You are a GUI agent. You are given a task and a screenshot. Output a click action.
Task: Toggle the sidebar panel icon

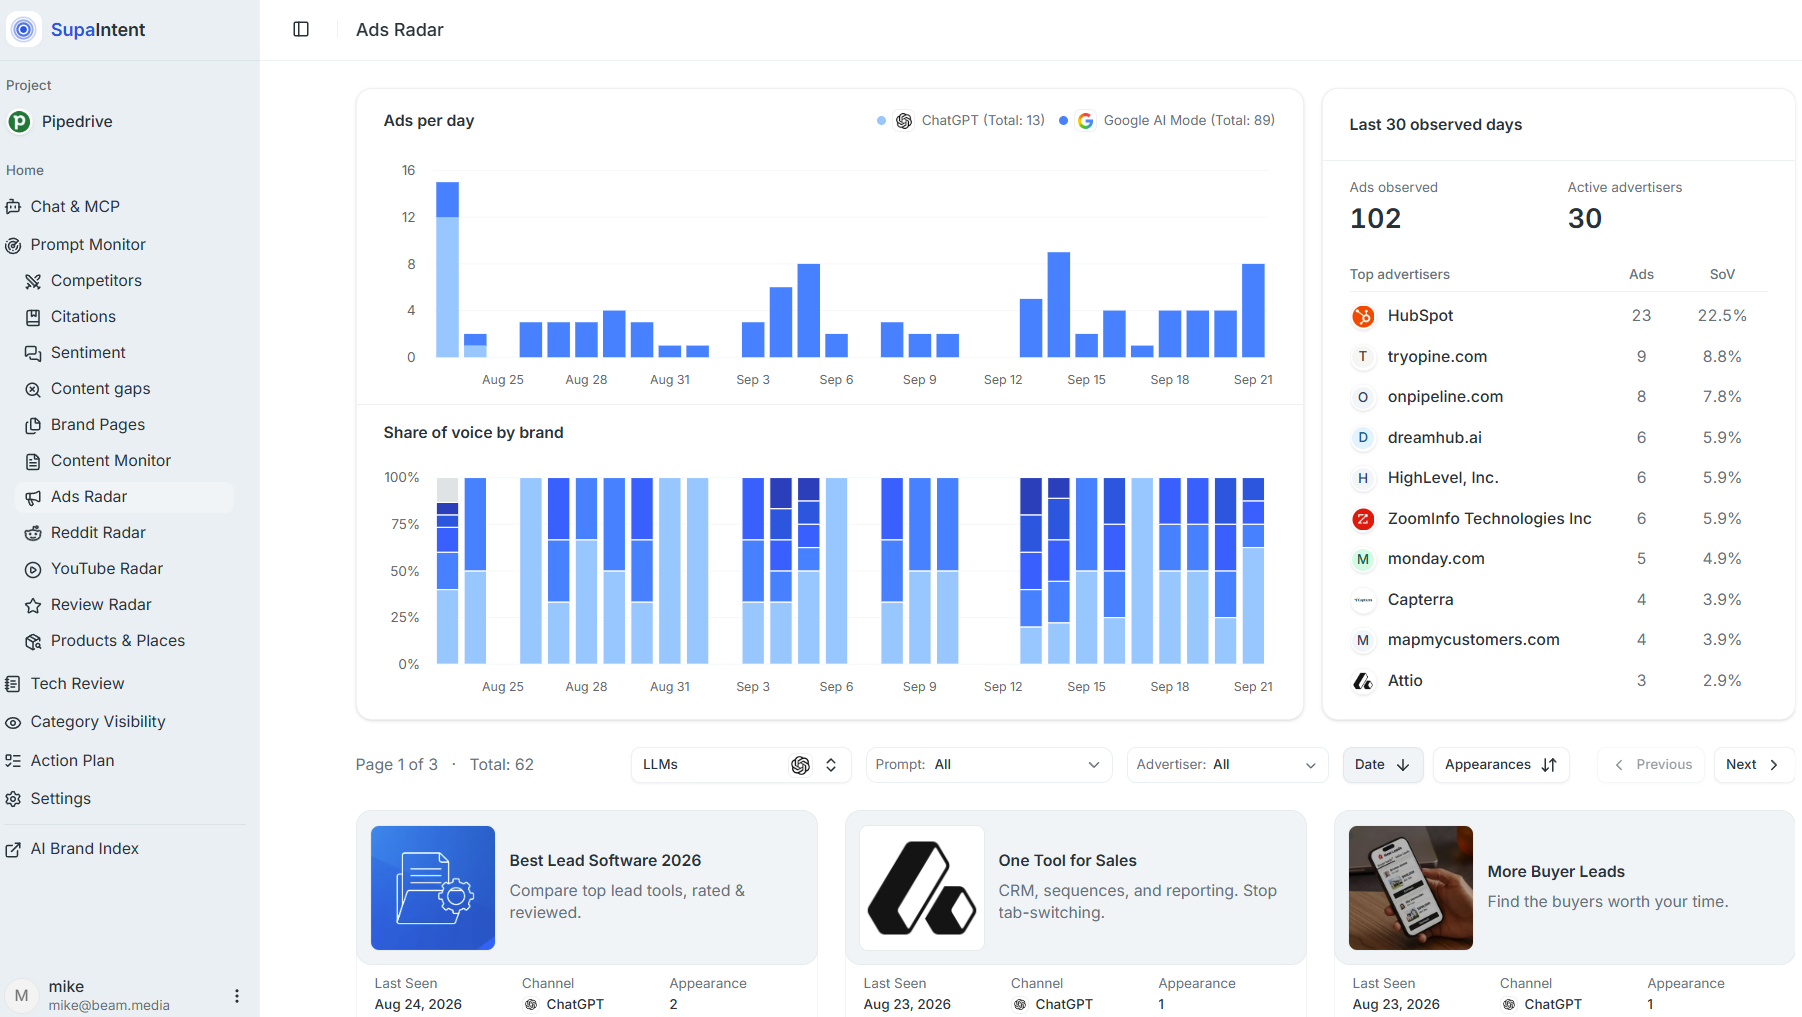tap(301, 29)
